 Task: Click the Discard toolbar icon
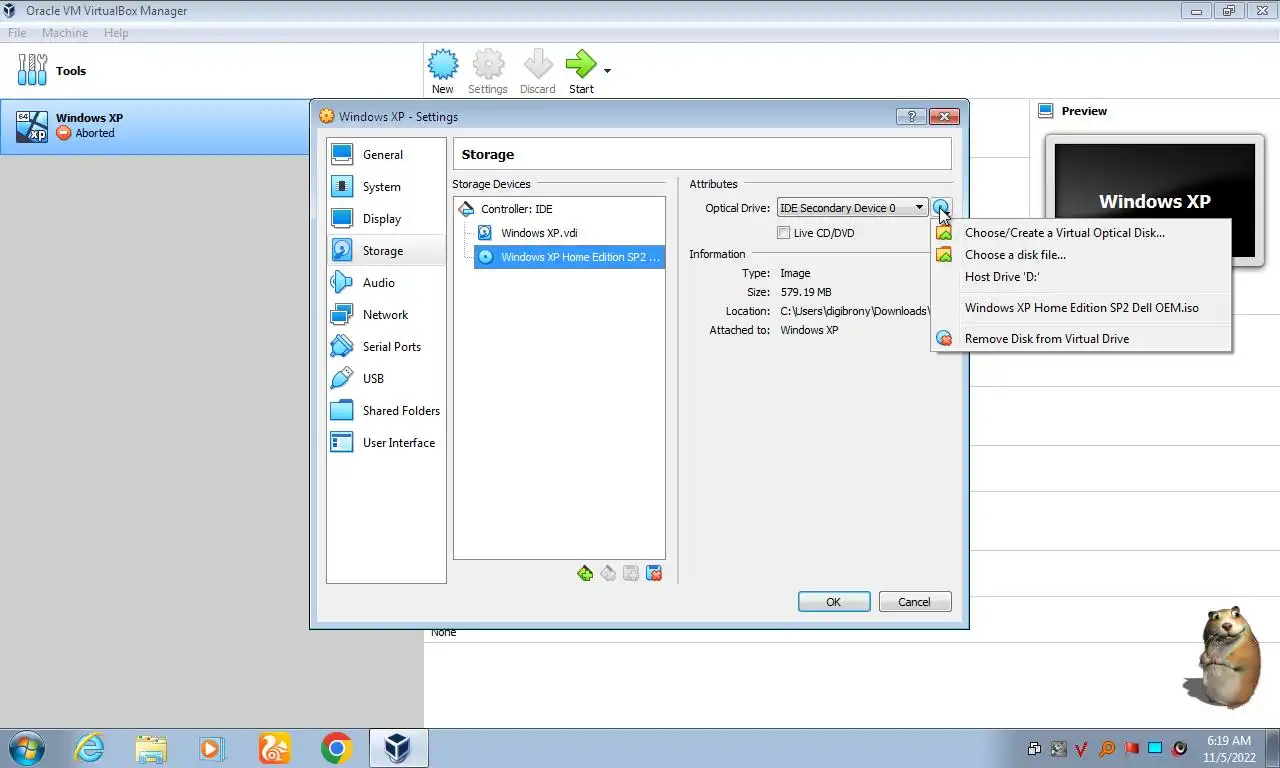coord(538,65)
